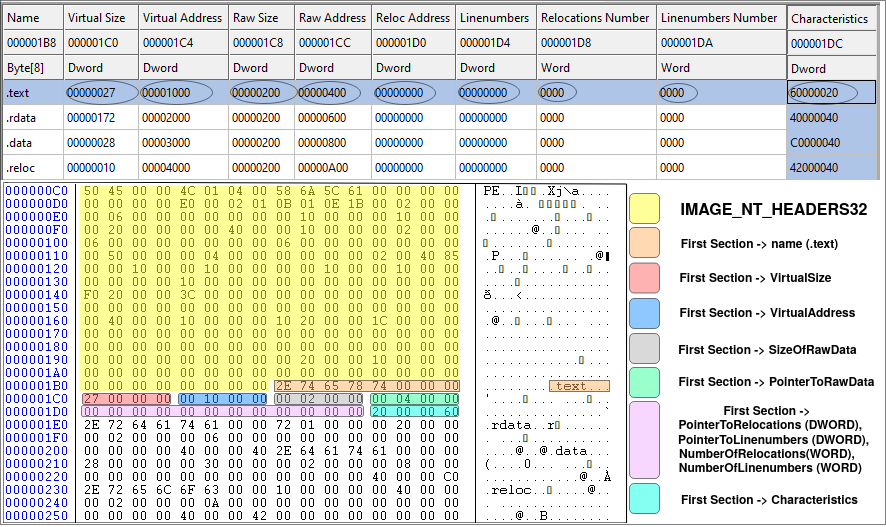This screenshot has width=886, height=527.
Task: Select the lavender PointerToRelocations legend swatch
Action: (x=644, y=440)
